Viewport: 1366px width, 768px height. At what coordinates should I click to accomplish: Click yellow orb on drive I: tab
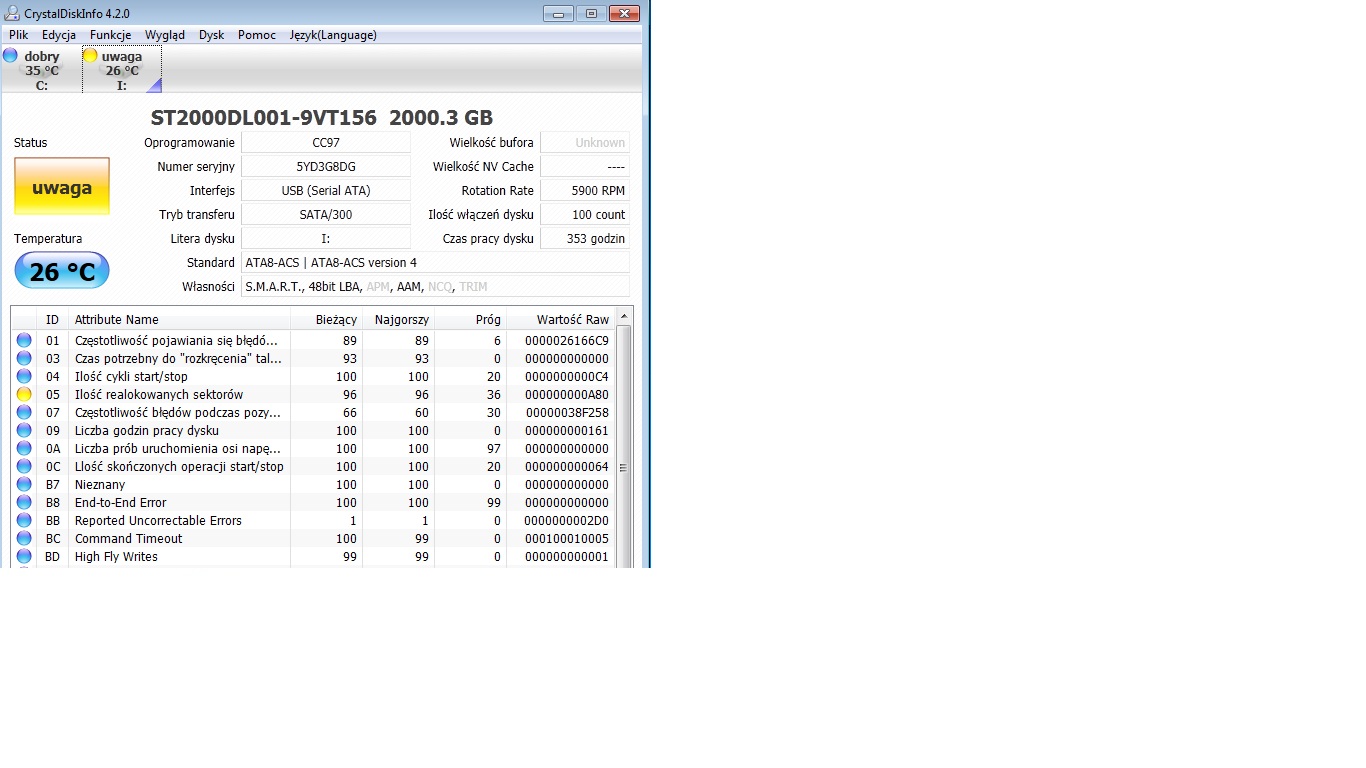90,55
